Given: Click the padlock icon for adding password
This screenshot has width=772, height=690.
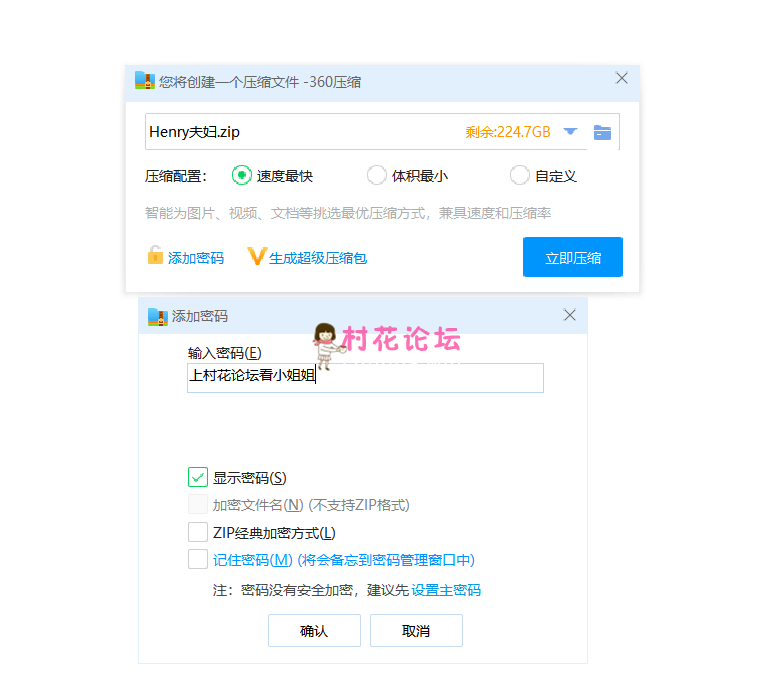Looking at the screenshot, I should tap(155, 256).
